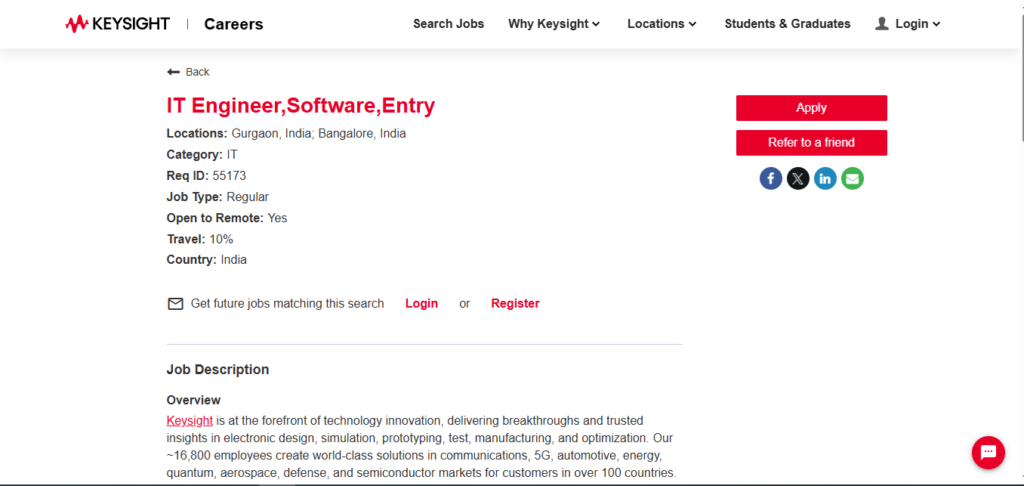Click Refer to a friend button

pyautogui.click(x=812, y=142)
